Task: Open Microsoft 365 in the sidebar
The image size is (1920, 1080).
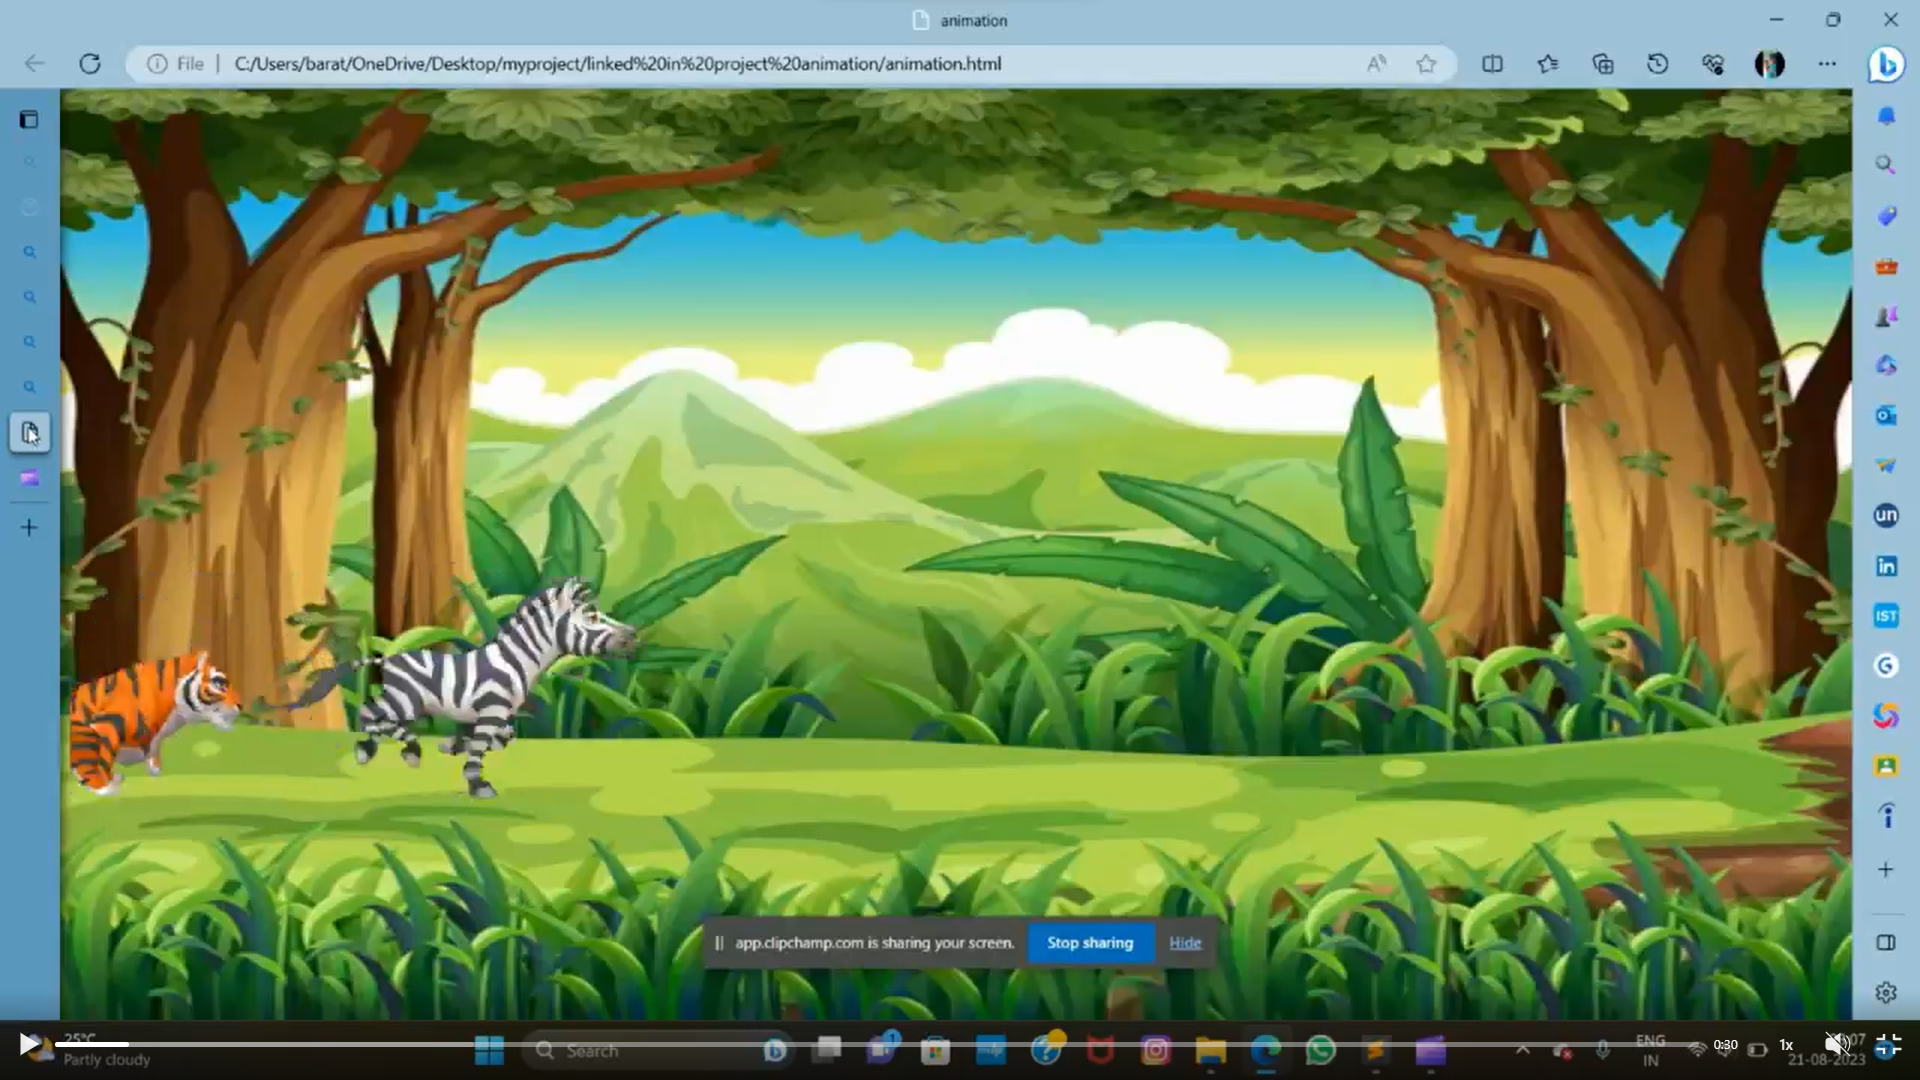Action: pos(1886,365)
